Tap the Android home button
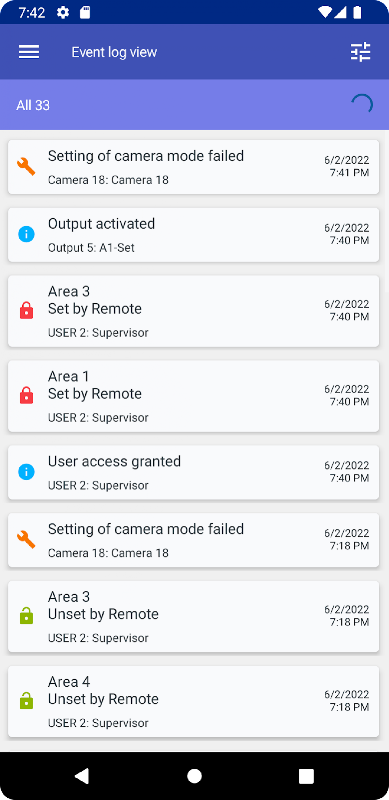Image resolution: width=389 pixels, height=800 pixels. point(194,776)
